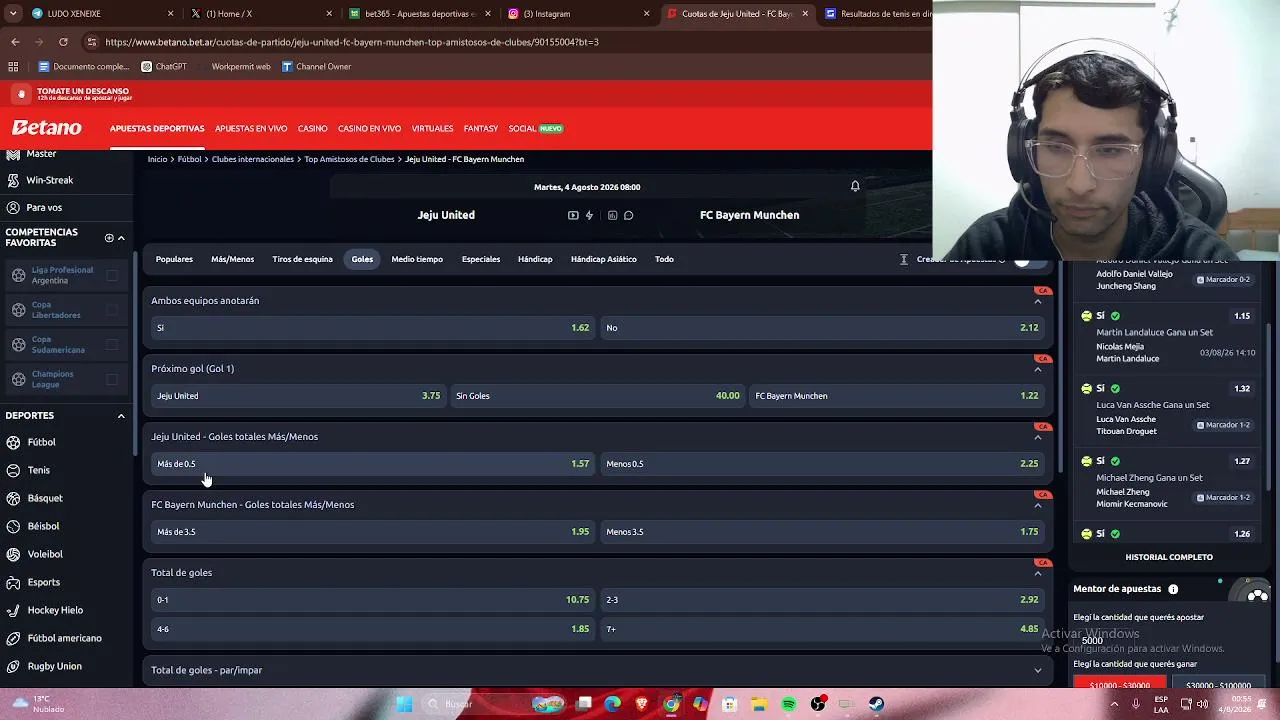Open the live video stream icon in match header
The width and height of the screenshot is (1280, 720).
[573, 215]
